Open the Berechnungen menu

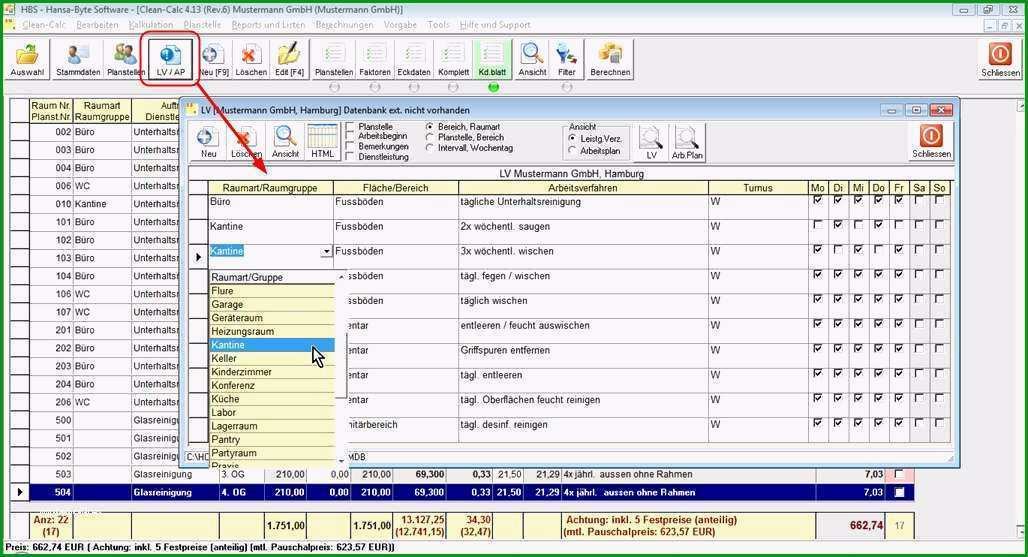click(x=344, y=25)
